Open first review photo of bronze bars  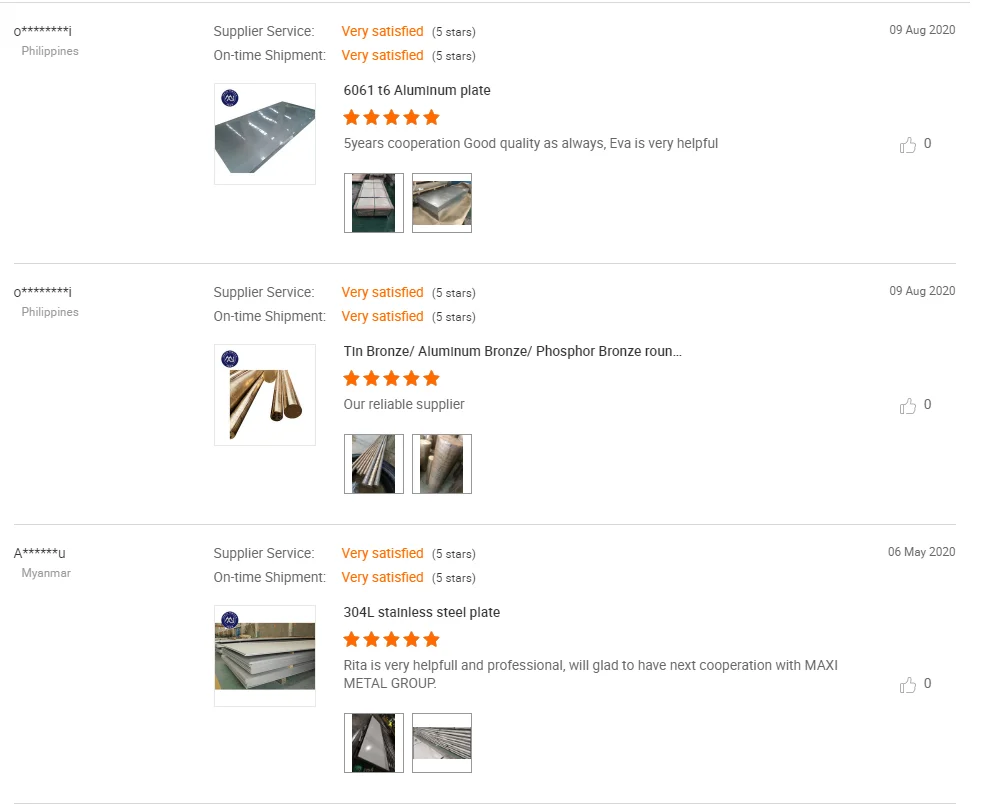374,464
